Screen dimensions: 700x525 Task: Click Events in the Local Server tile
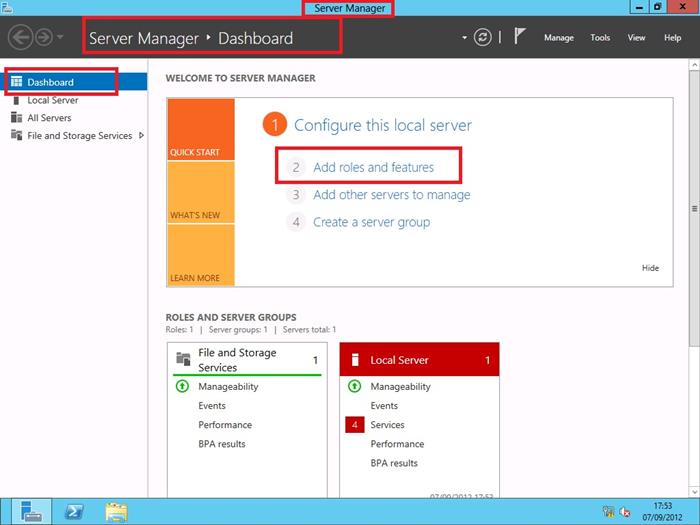pos(384,406)
